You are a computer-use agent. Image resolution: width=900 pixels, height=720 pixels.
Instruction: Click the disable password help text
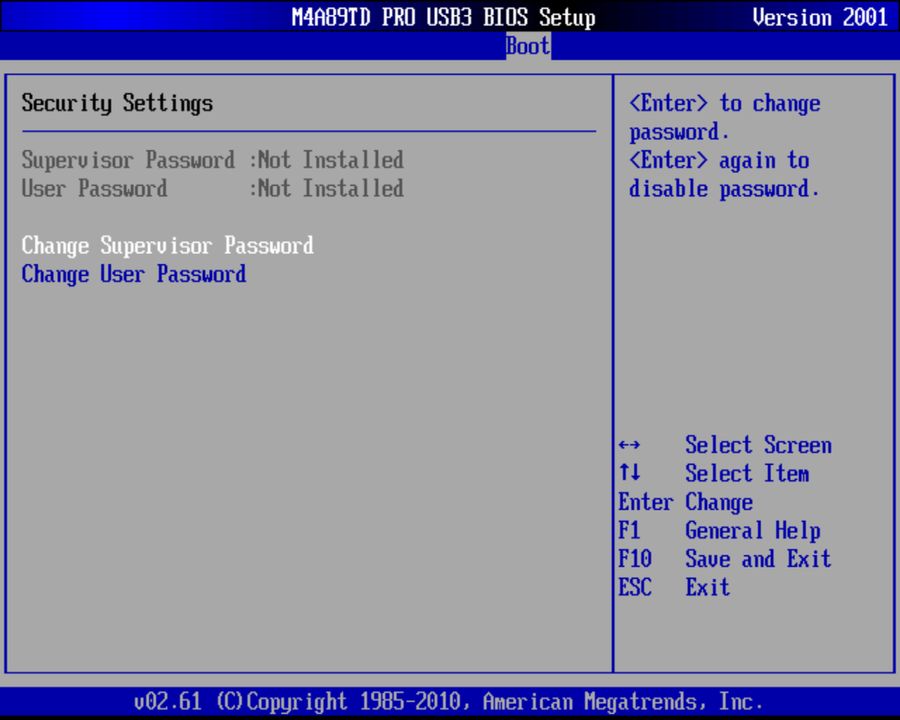click(x=723, y=189)
